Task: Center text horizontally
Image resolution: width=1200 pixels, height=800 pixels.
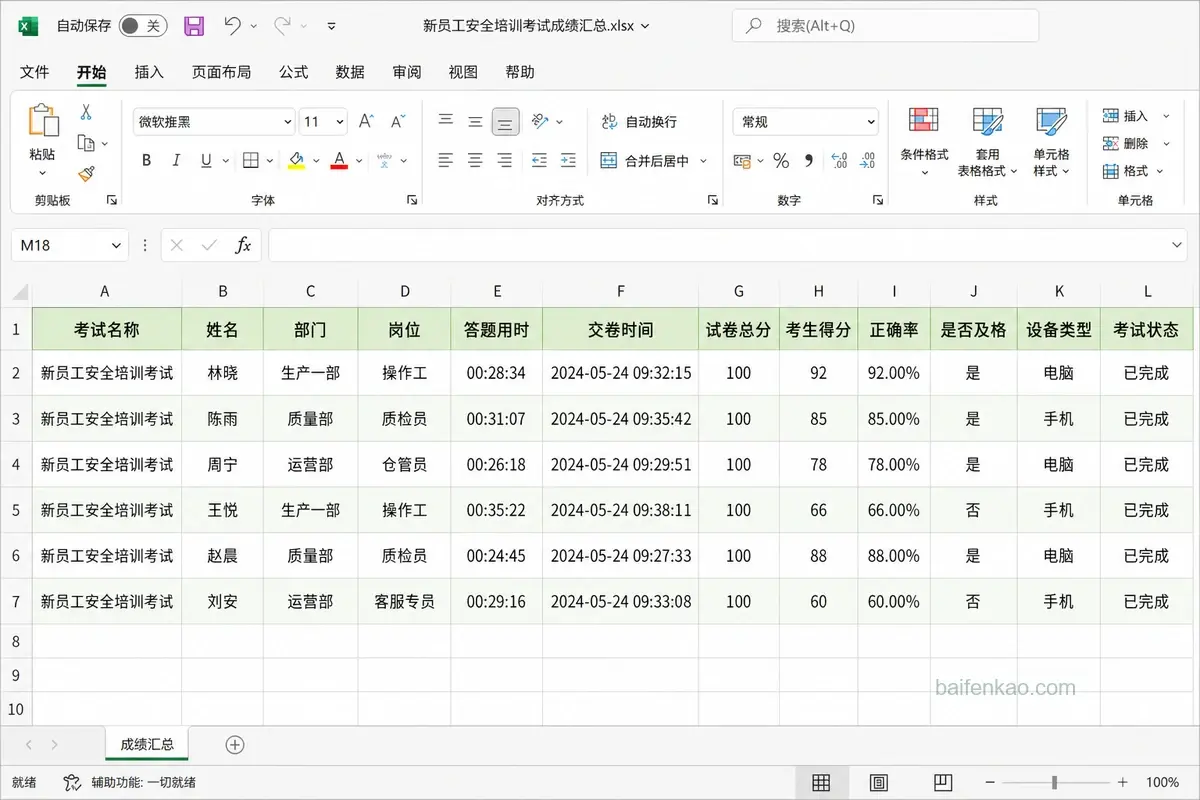Action: click(476, 160)
